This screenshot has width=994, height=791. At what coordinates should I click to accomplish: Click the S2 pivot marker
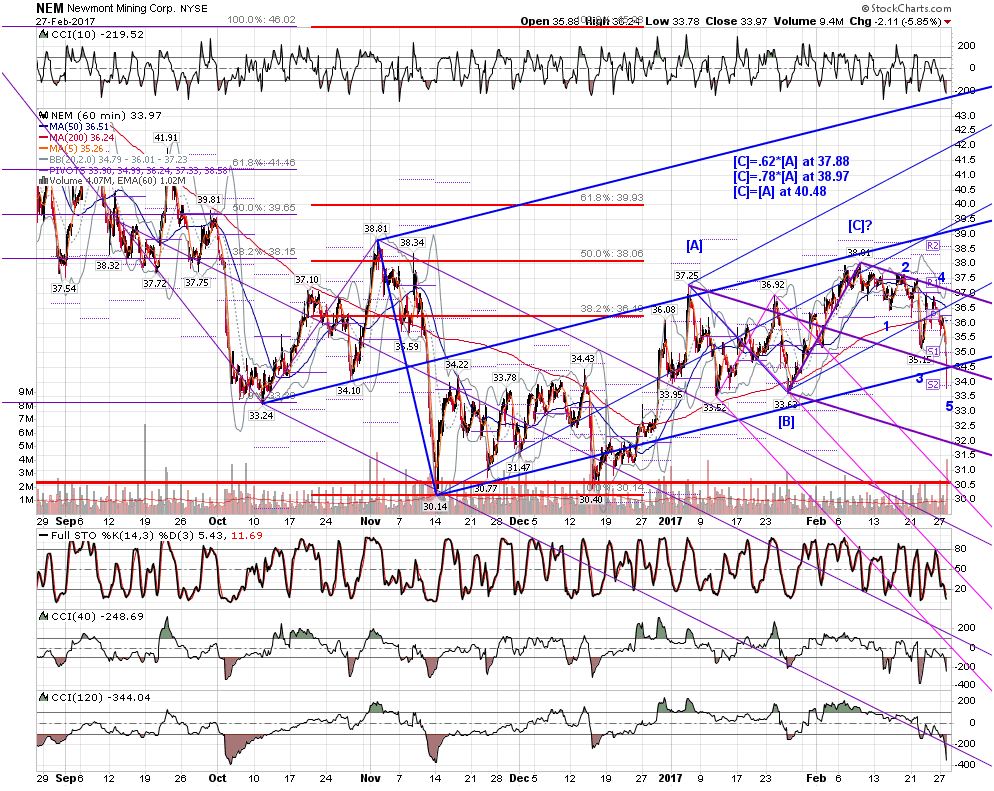933,384
